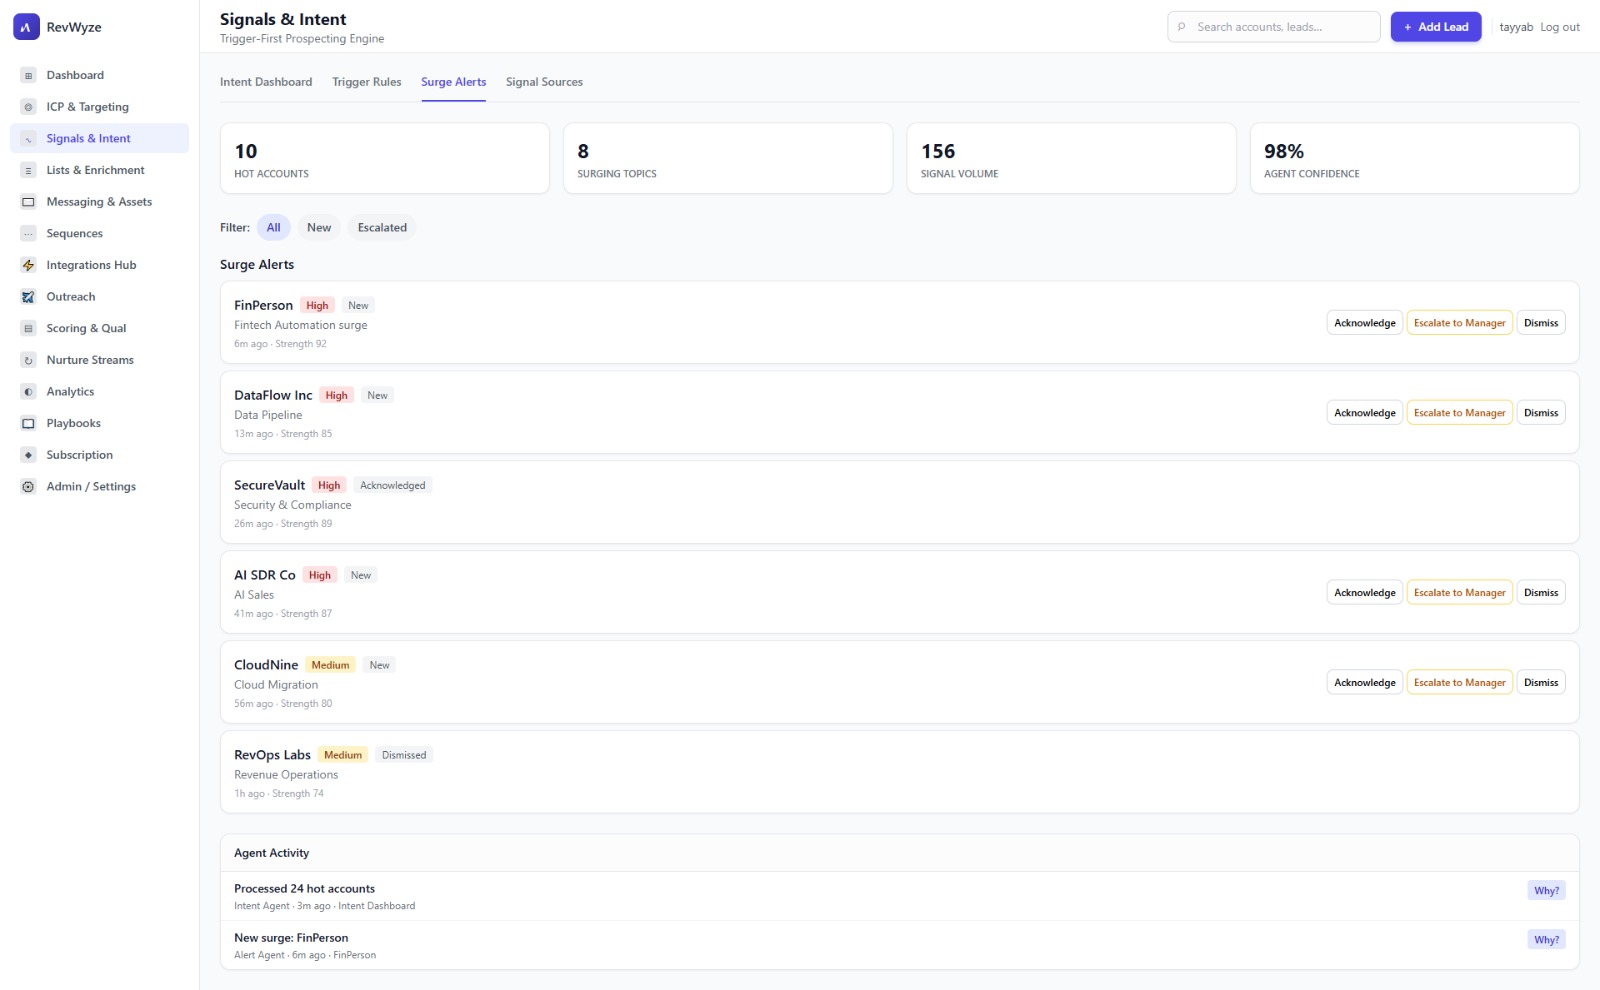
Task: Switch to the Trigger Rules tab
Action: click(366, 82)
